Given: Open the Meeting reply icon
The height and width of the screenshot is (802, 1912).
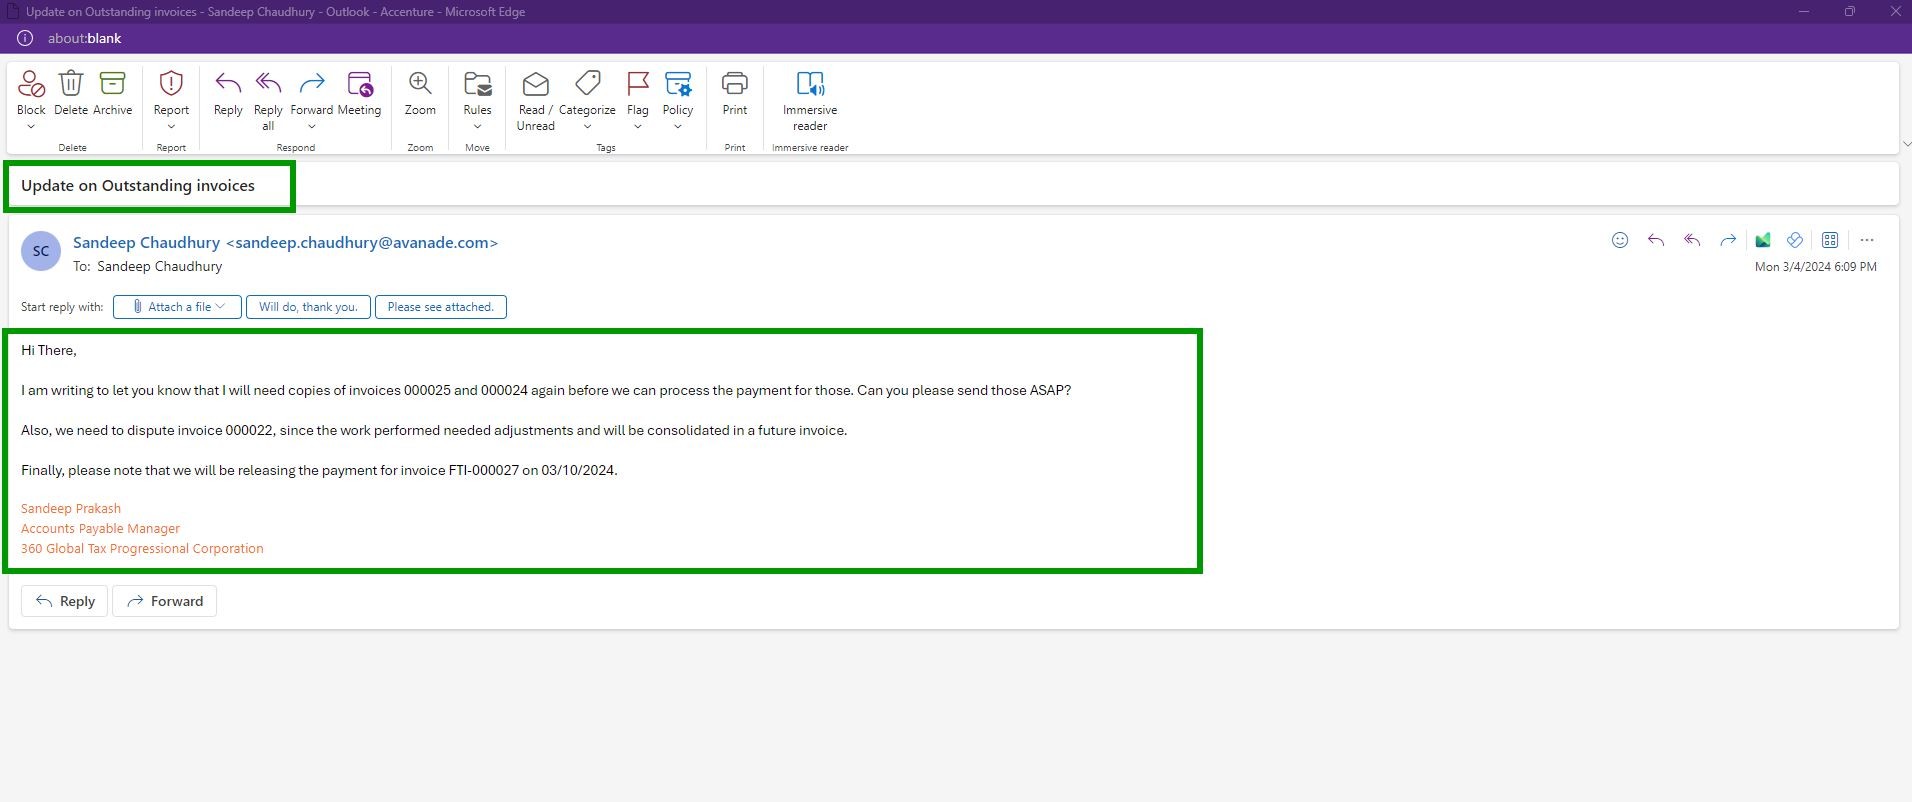Looking at the screenshot, I should pos(359,84).
